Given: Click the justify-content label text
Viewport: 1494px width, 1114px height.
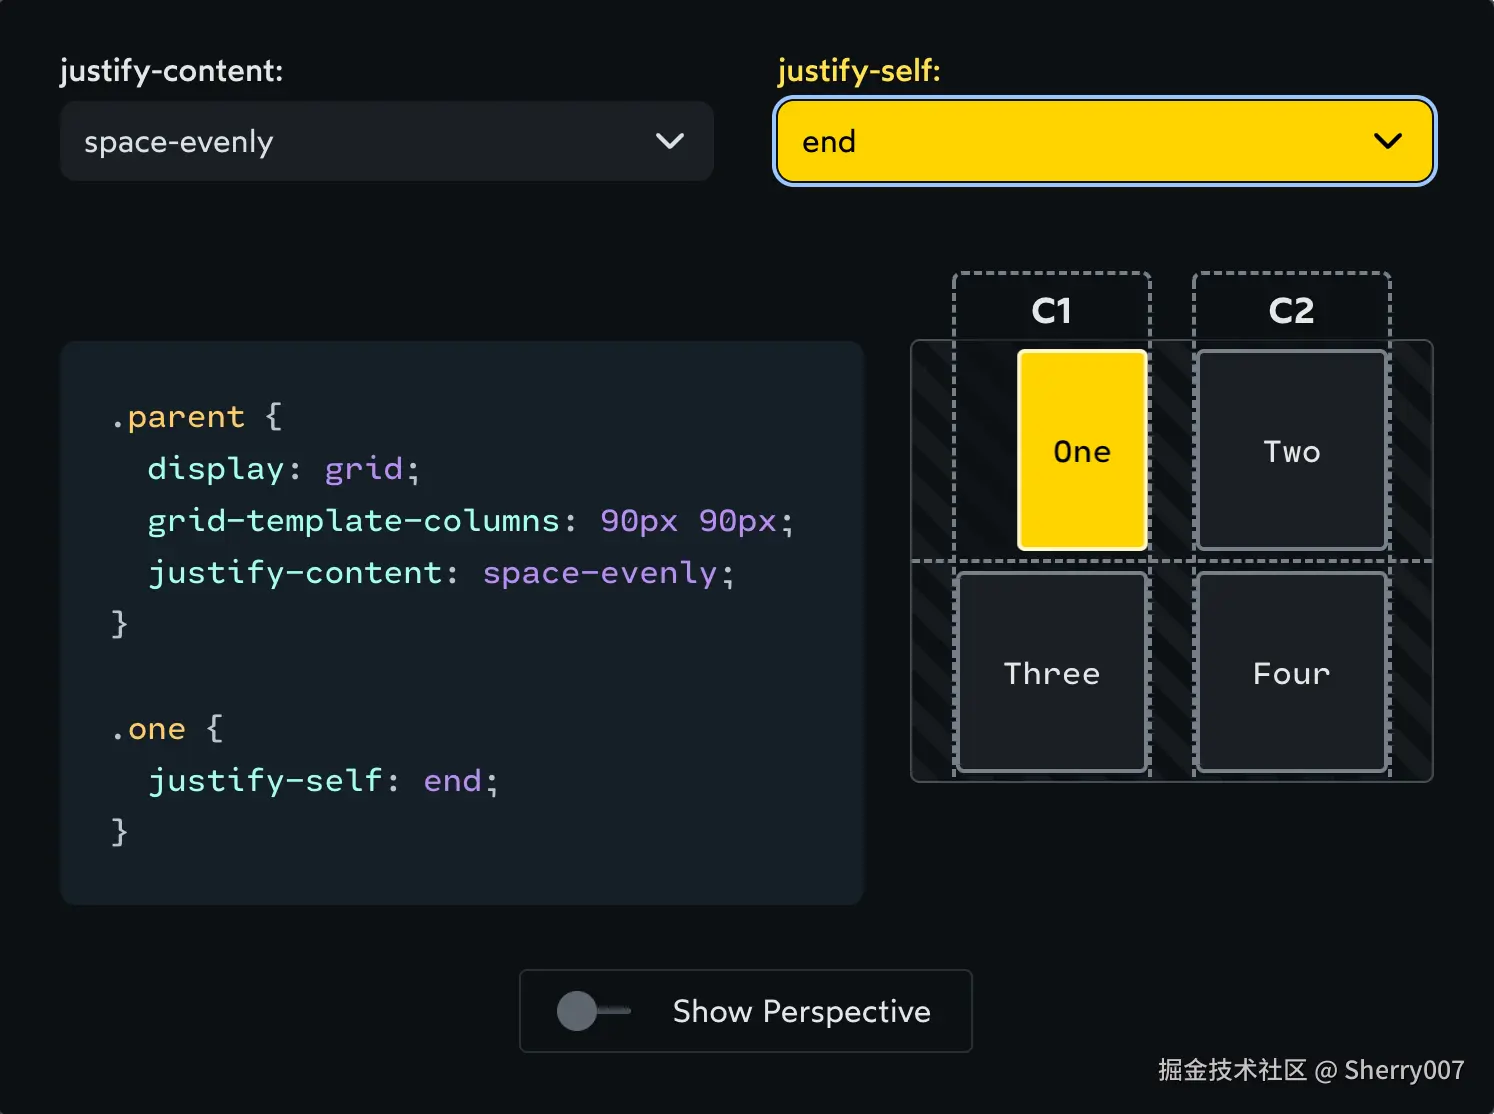Looking at the screenshot, I should (171, 70).
